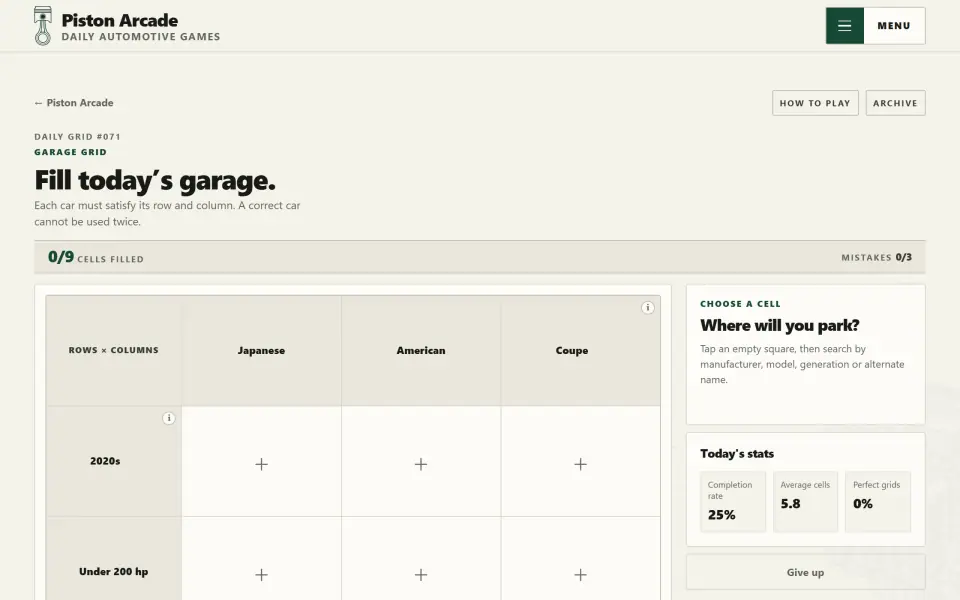Select the Japanese column header
Image resolution: width=960 pixels, height=600 pixels.
click(x=261, y=350)
